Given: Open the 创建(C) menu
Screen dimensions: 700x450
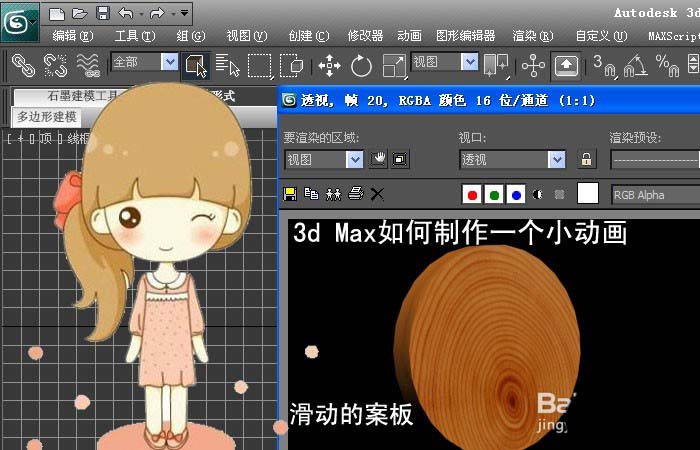Looking at the screenshot, I should (308, 36).
